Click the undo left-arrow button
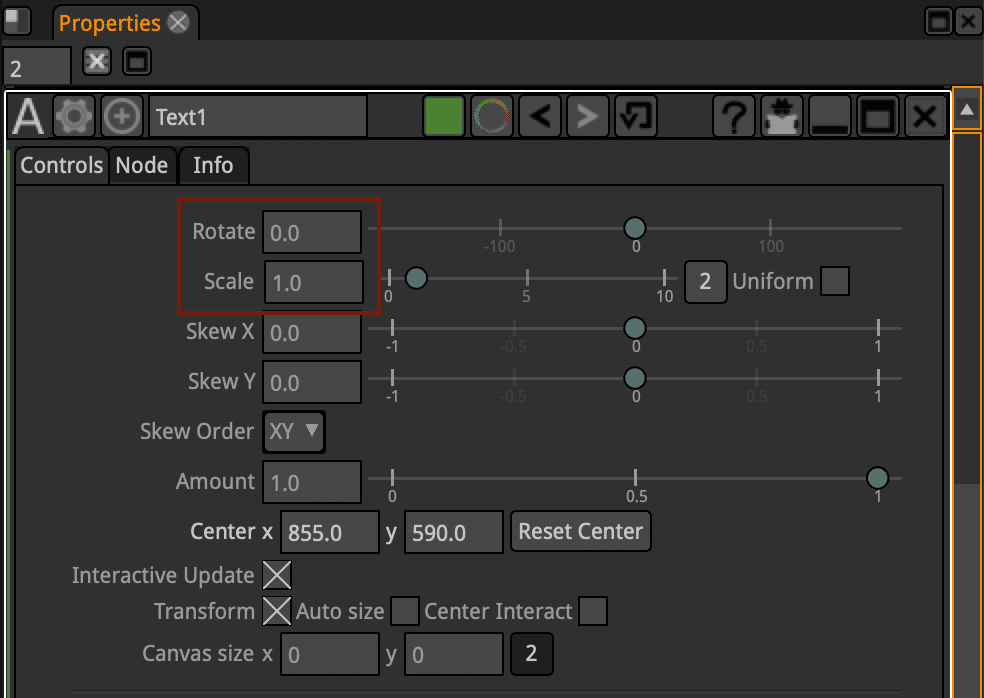984x698 pixels. pyautogui.click(x=540, y=116)
